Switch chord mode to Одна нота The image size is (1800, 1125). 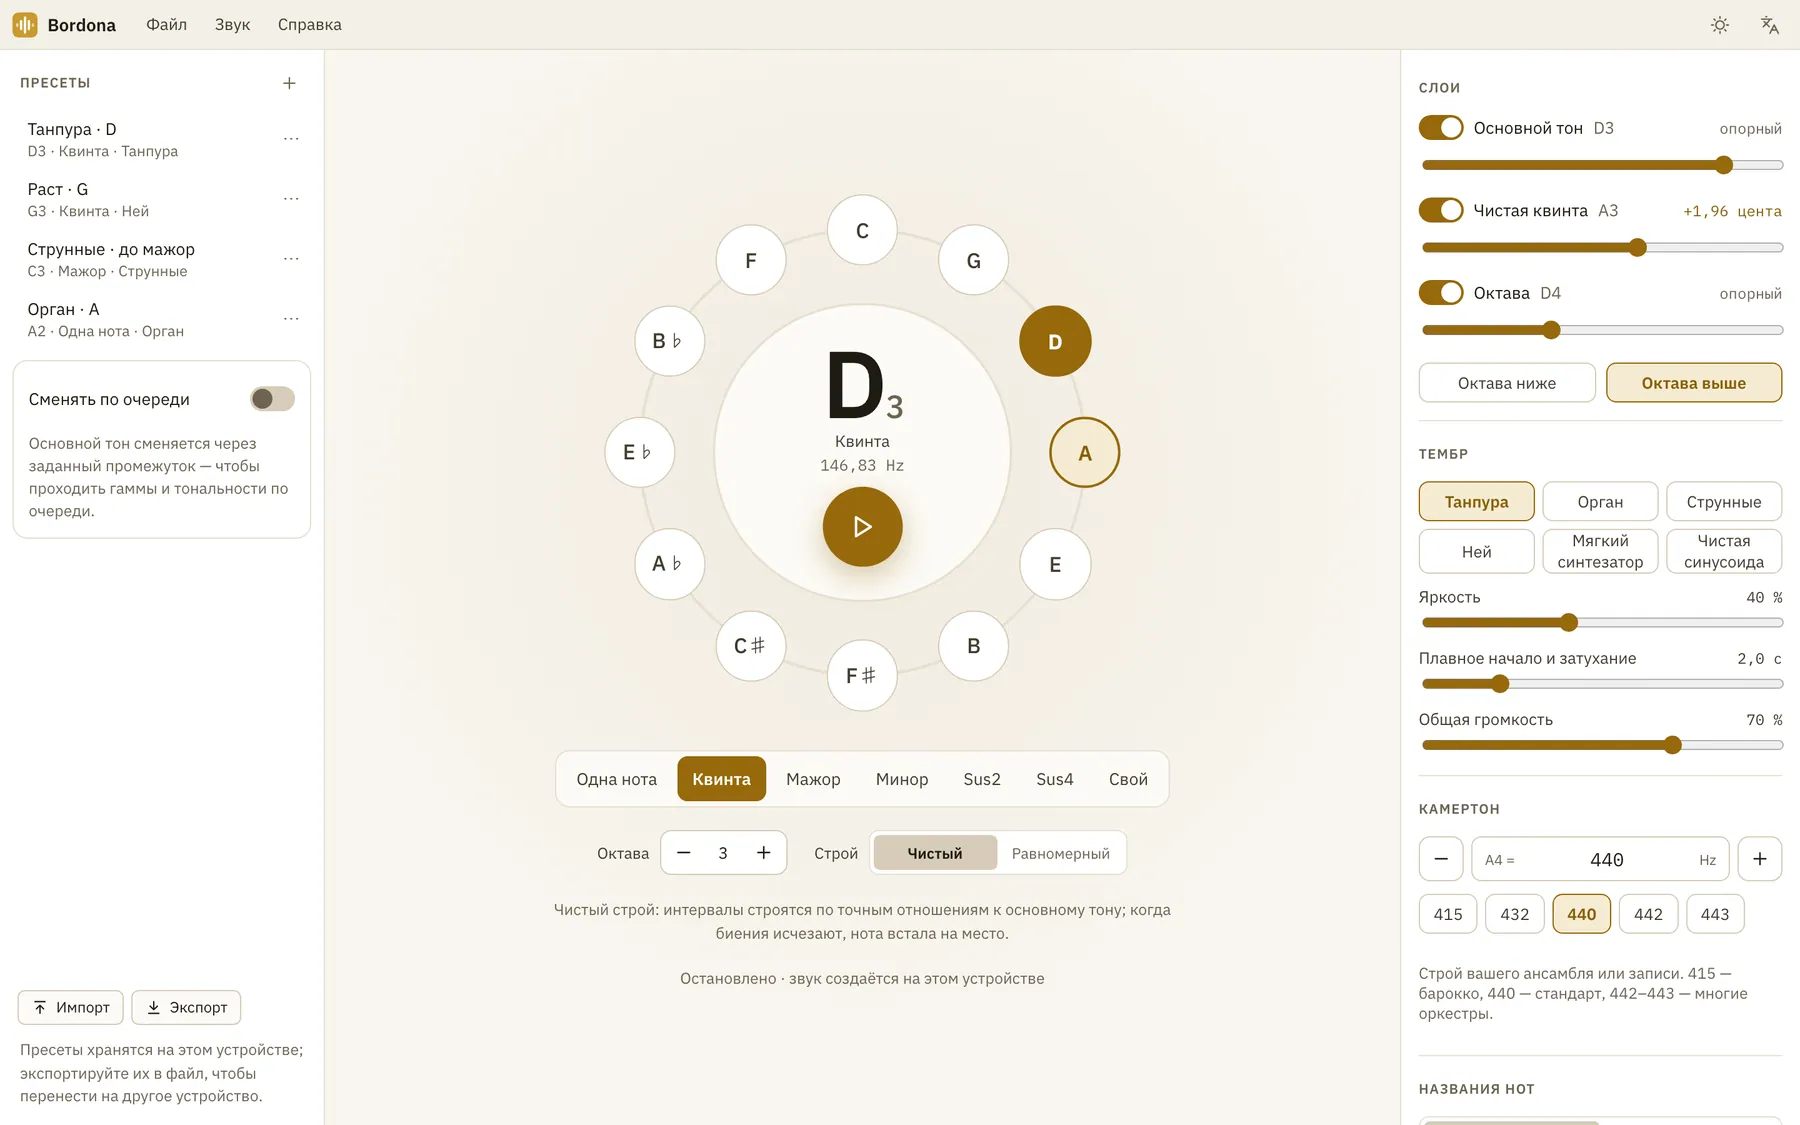point(616,779)
